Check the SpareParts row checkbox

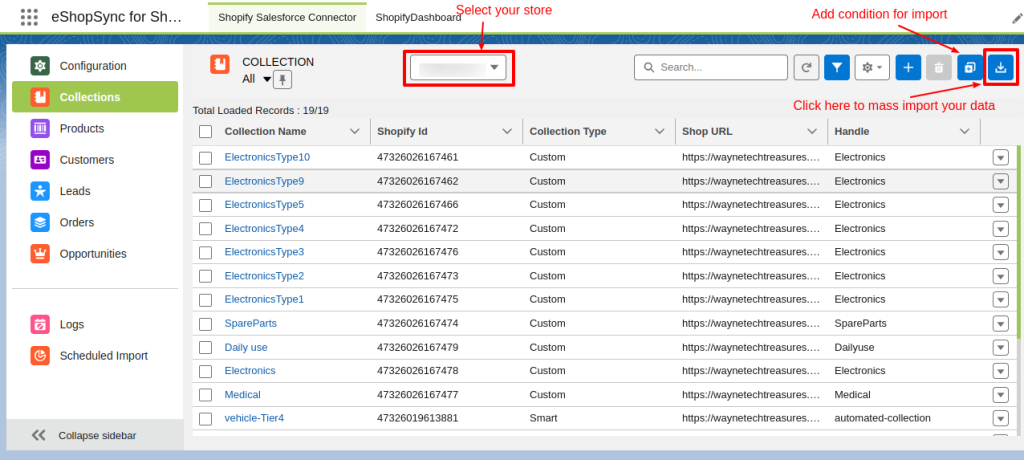pos(206,323)
